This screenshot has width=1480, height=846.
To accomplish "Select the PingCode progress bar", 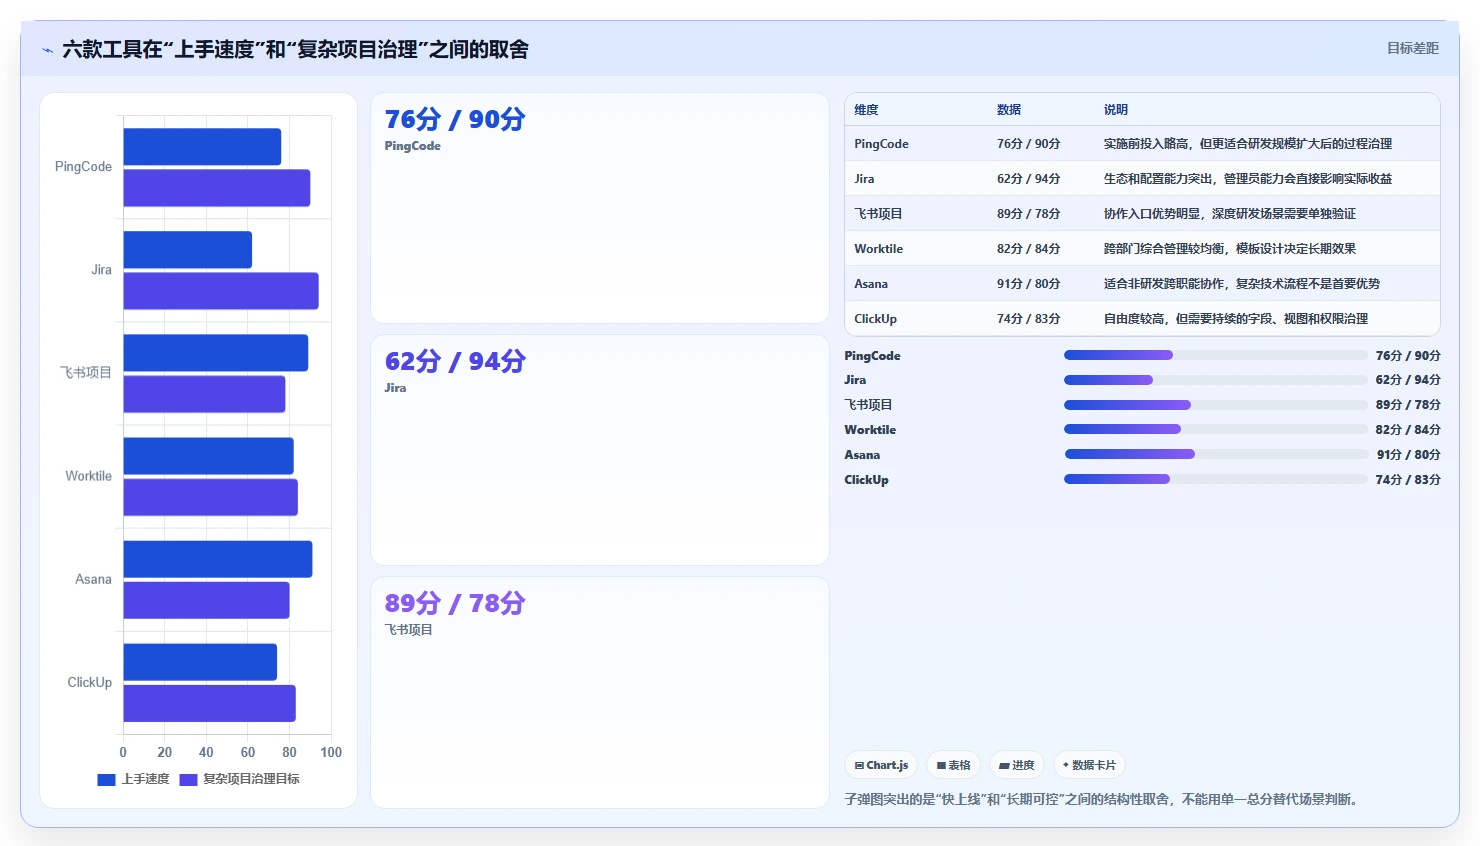I will (x=1215, y=355).
